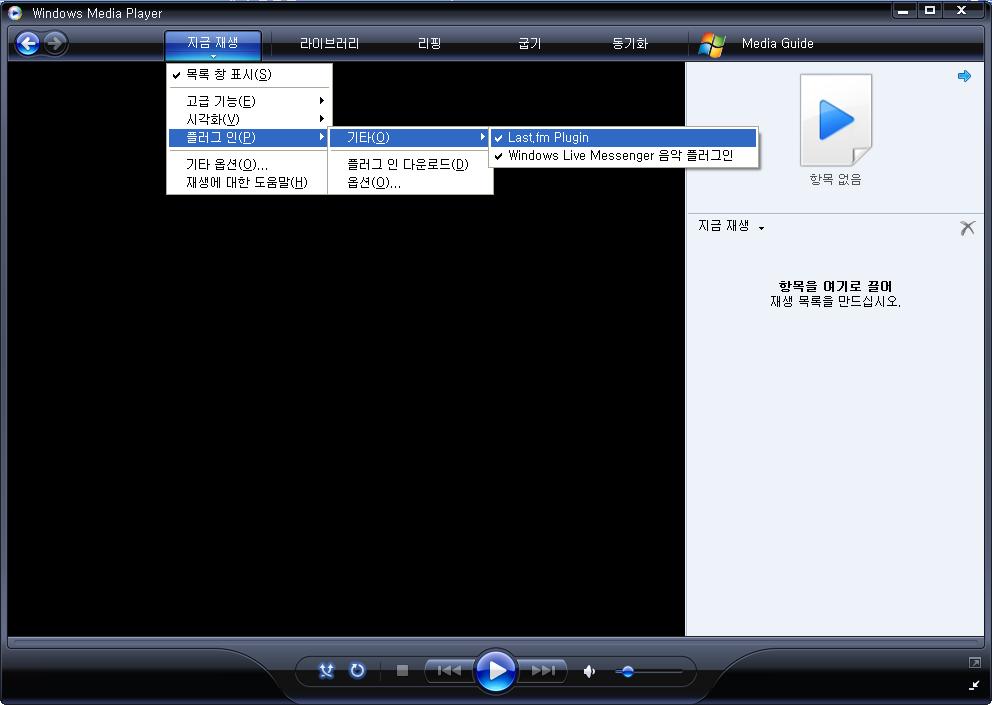Uncheck the Last.fm Plugin entry
This screenshot has width=992, height=705.
(x=623, y=137)
